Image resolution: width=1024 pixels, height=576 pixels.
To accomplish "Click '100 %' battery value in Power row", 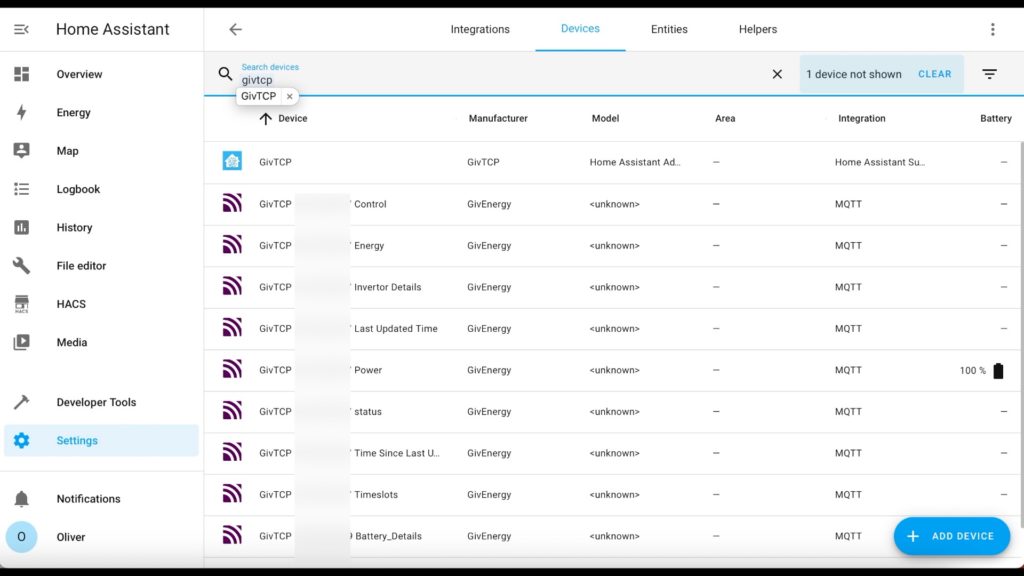I will coord(972,370).
